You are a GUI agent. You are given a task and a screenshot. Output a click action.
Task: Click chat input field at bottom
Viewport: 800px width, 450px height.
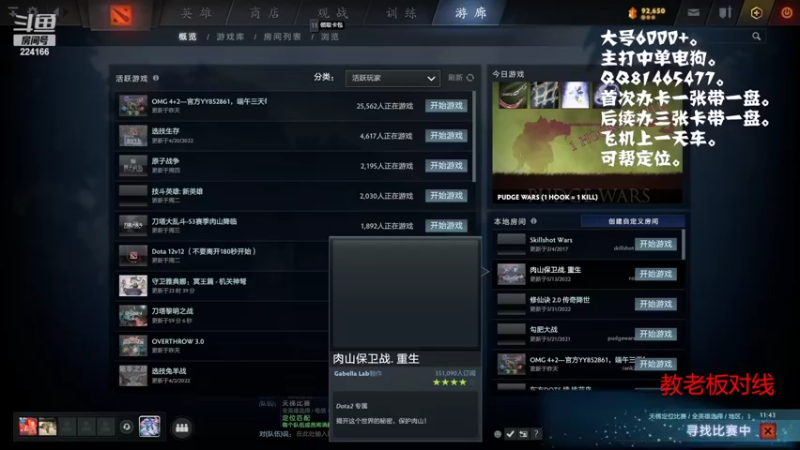(x=312, y=434)
